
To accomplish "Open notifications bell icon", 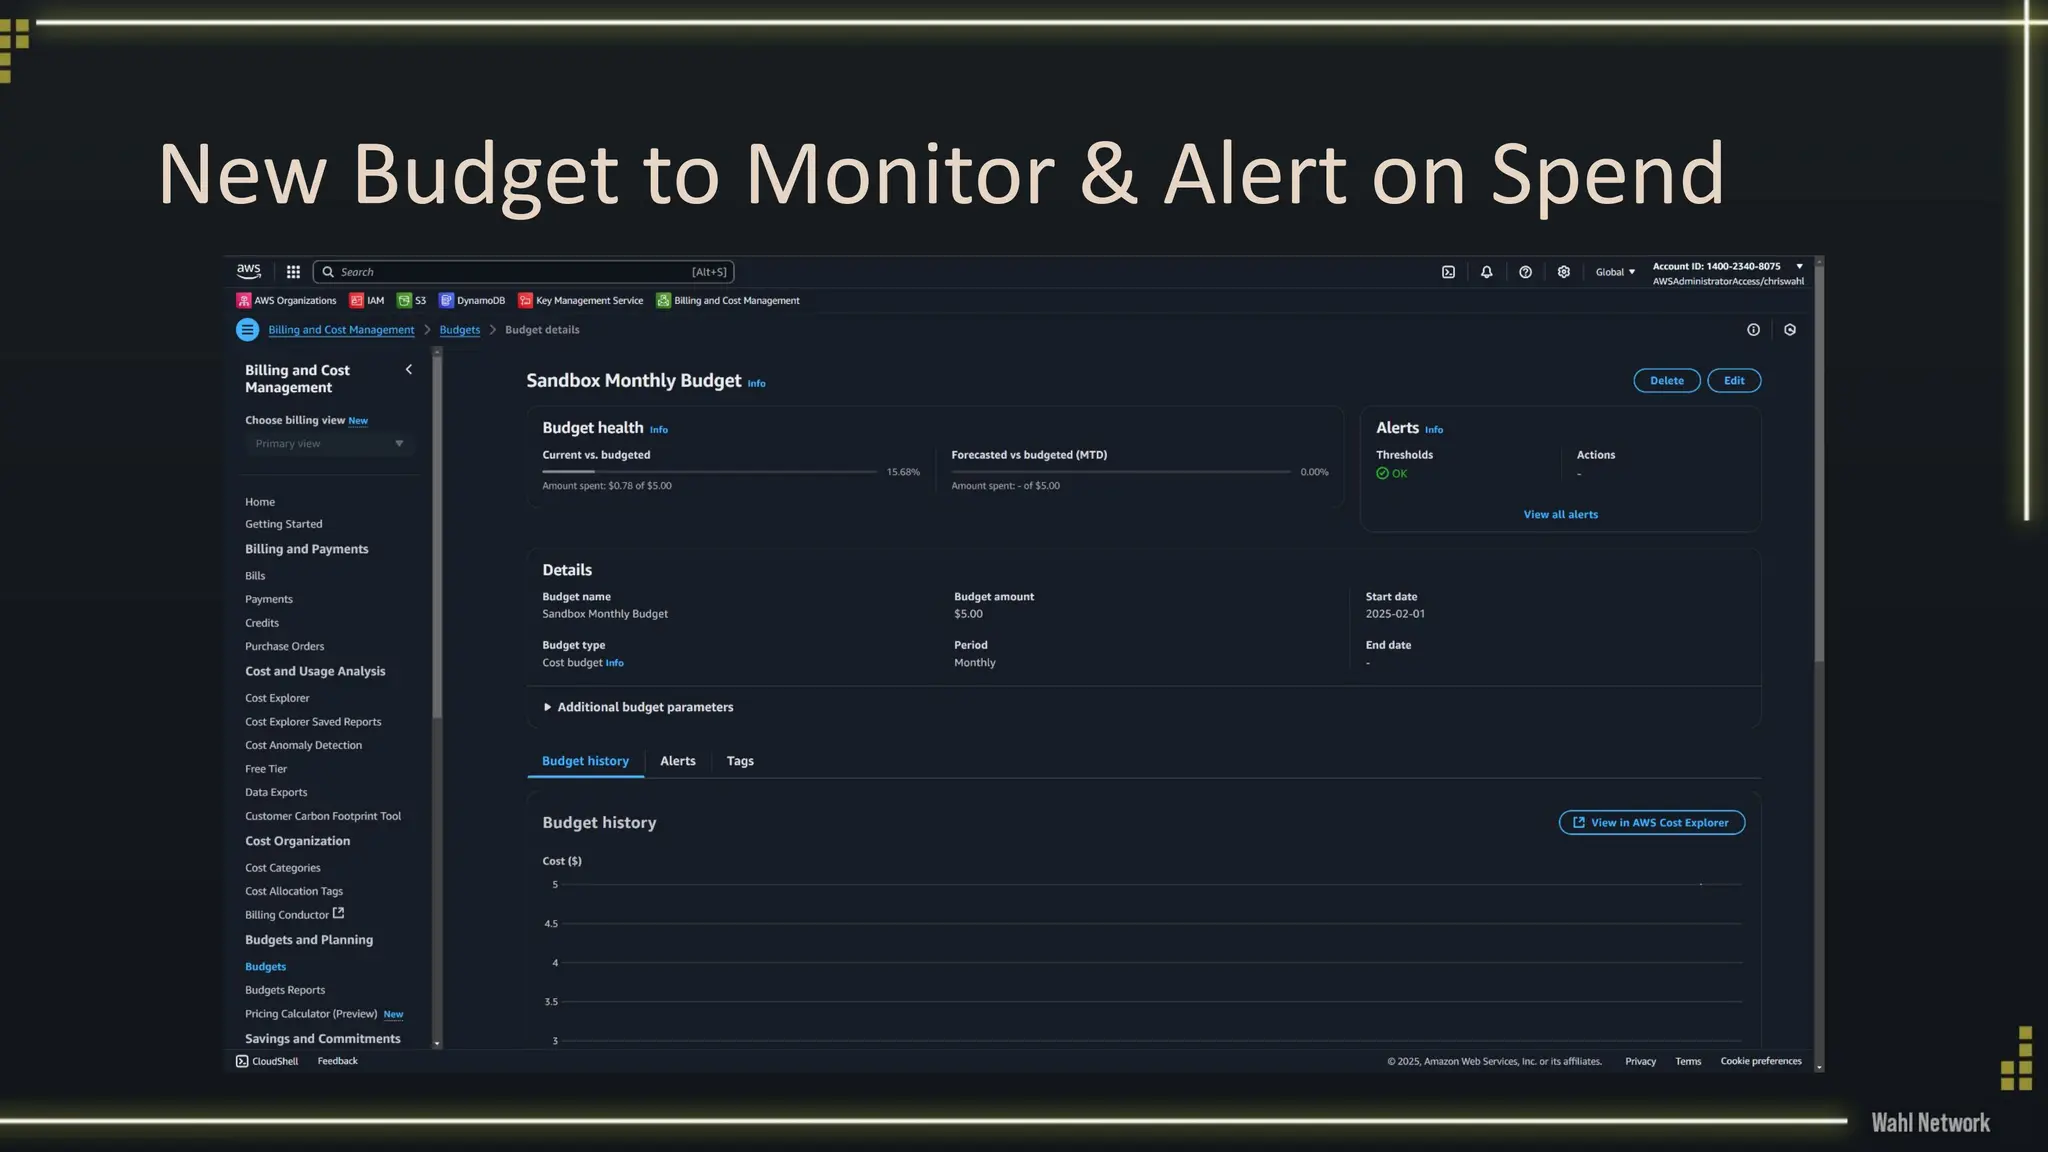I will click(1487, 272).
